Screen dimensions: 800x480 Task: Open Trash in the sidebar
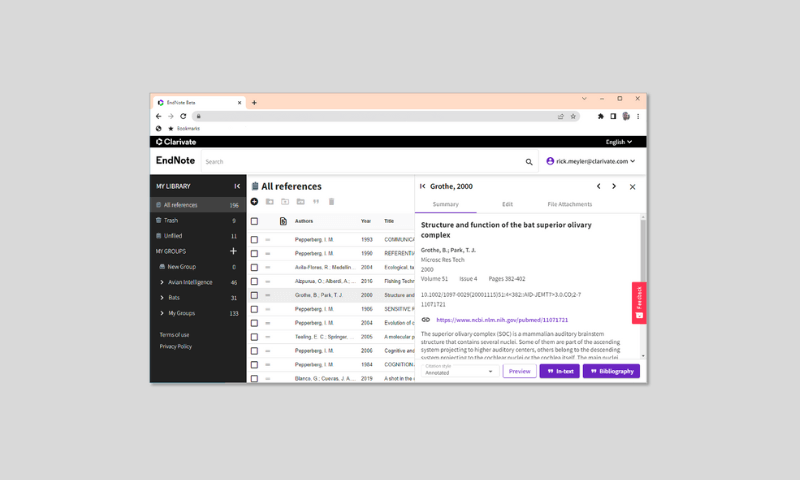point(198,220)
